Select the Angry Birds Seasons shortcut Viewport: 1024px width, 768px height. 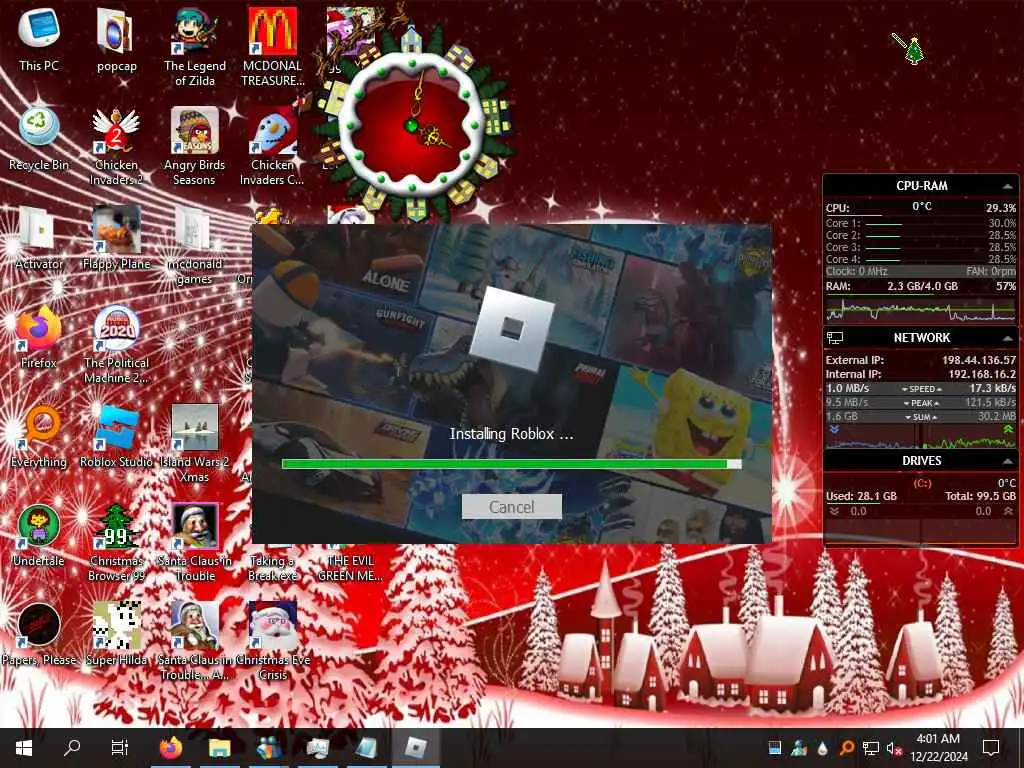click(195, 146)
